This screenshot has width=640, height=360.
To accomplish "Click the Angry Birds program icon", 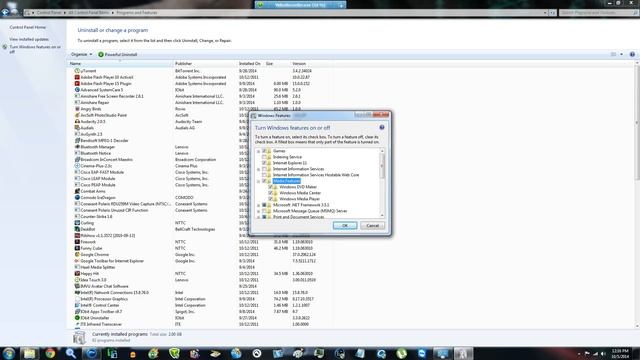I will tap(77, 109).
